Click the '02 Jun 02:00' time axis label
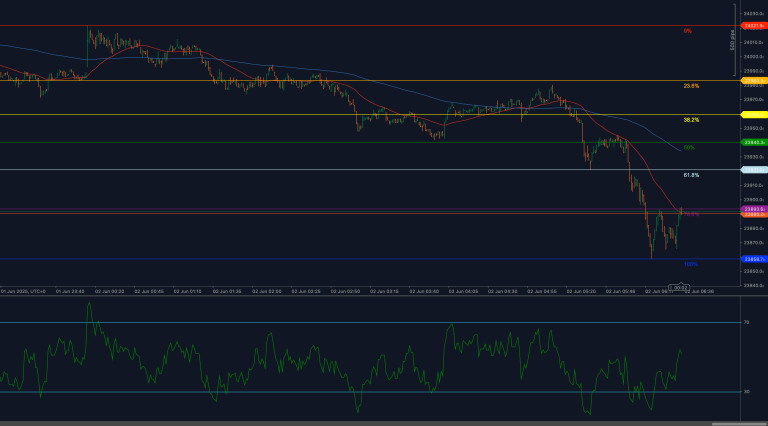Viewport: 768px width, 426px height. (x=267, y=291)
